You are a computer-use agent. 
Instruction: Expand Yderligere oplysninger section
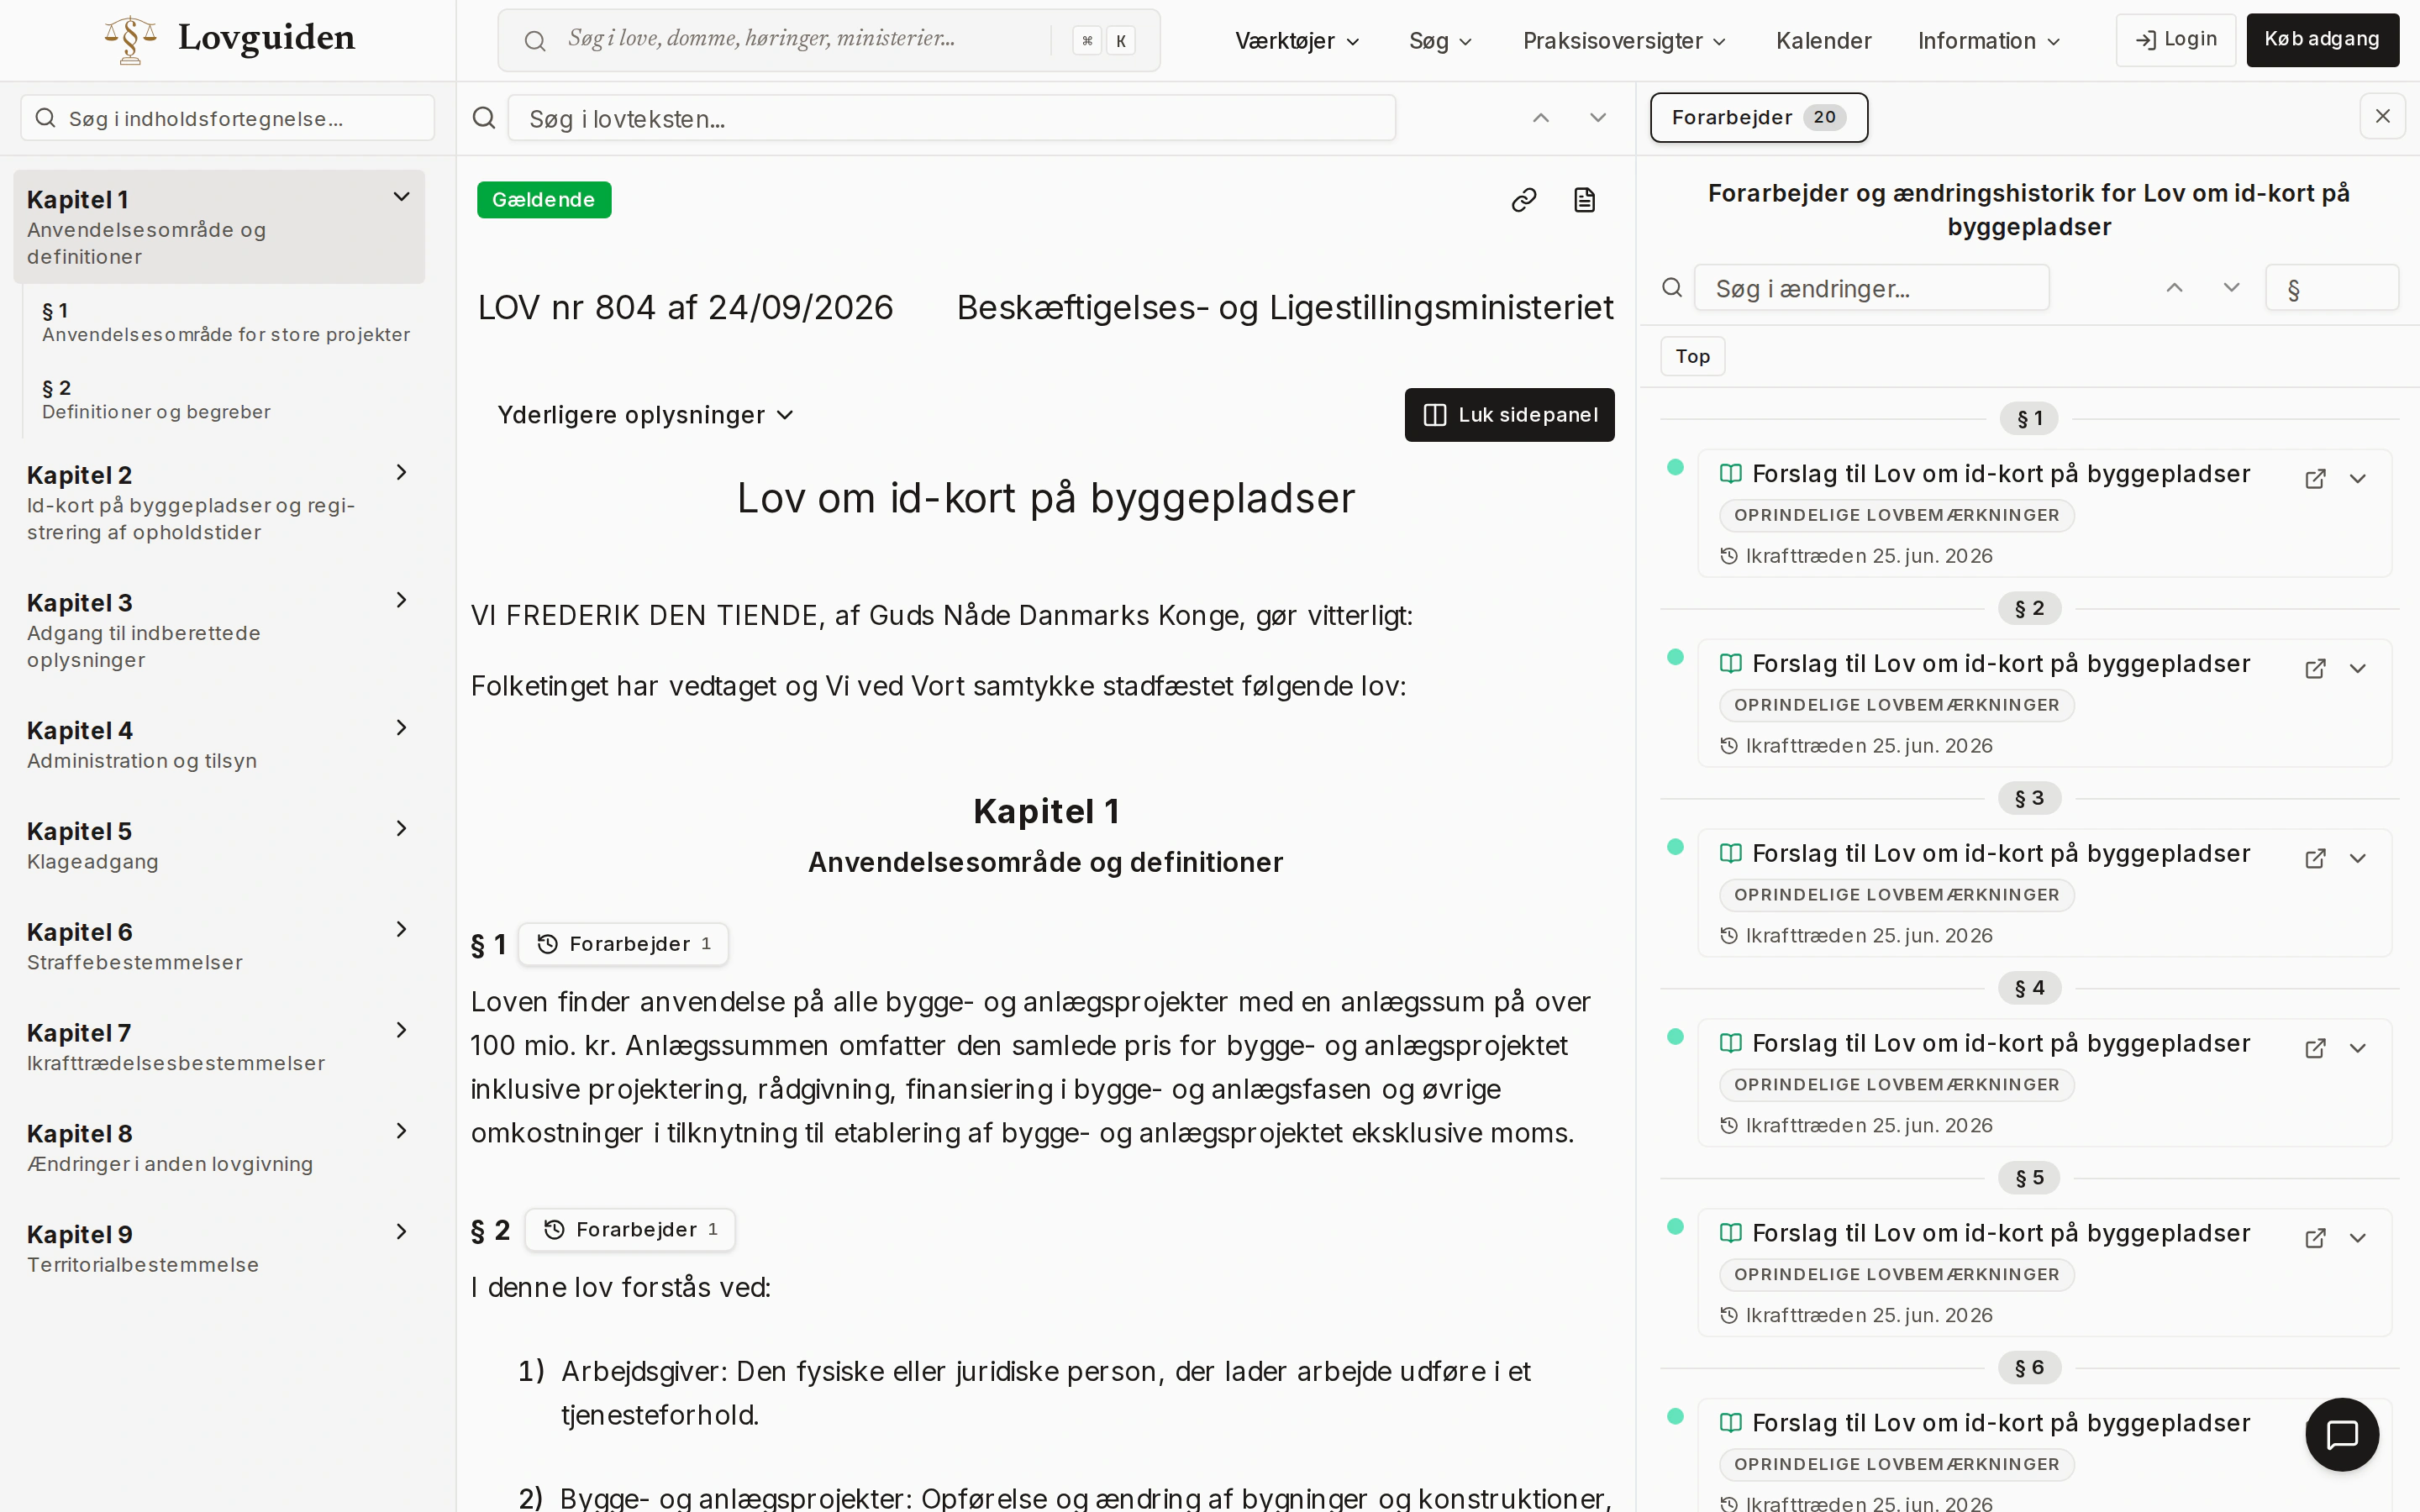click(x=645, y=415)
